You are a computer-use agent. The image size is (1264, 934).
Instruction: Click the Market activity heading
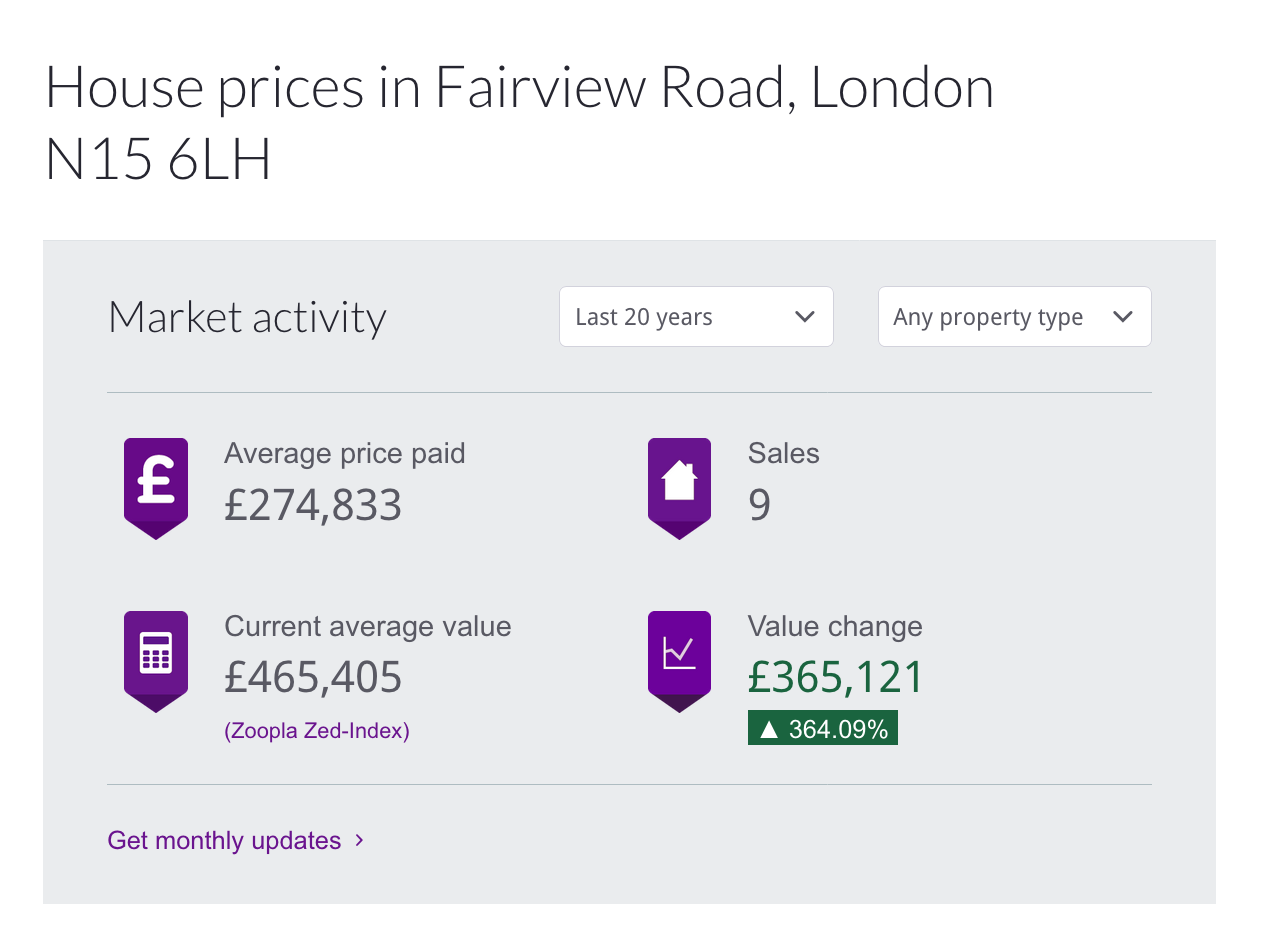247,317
